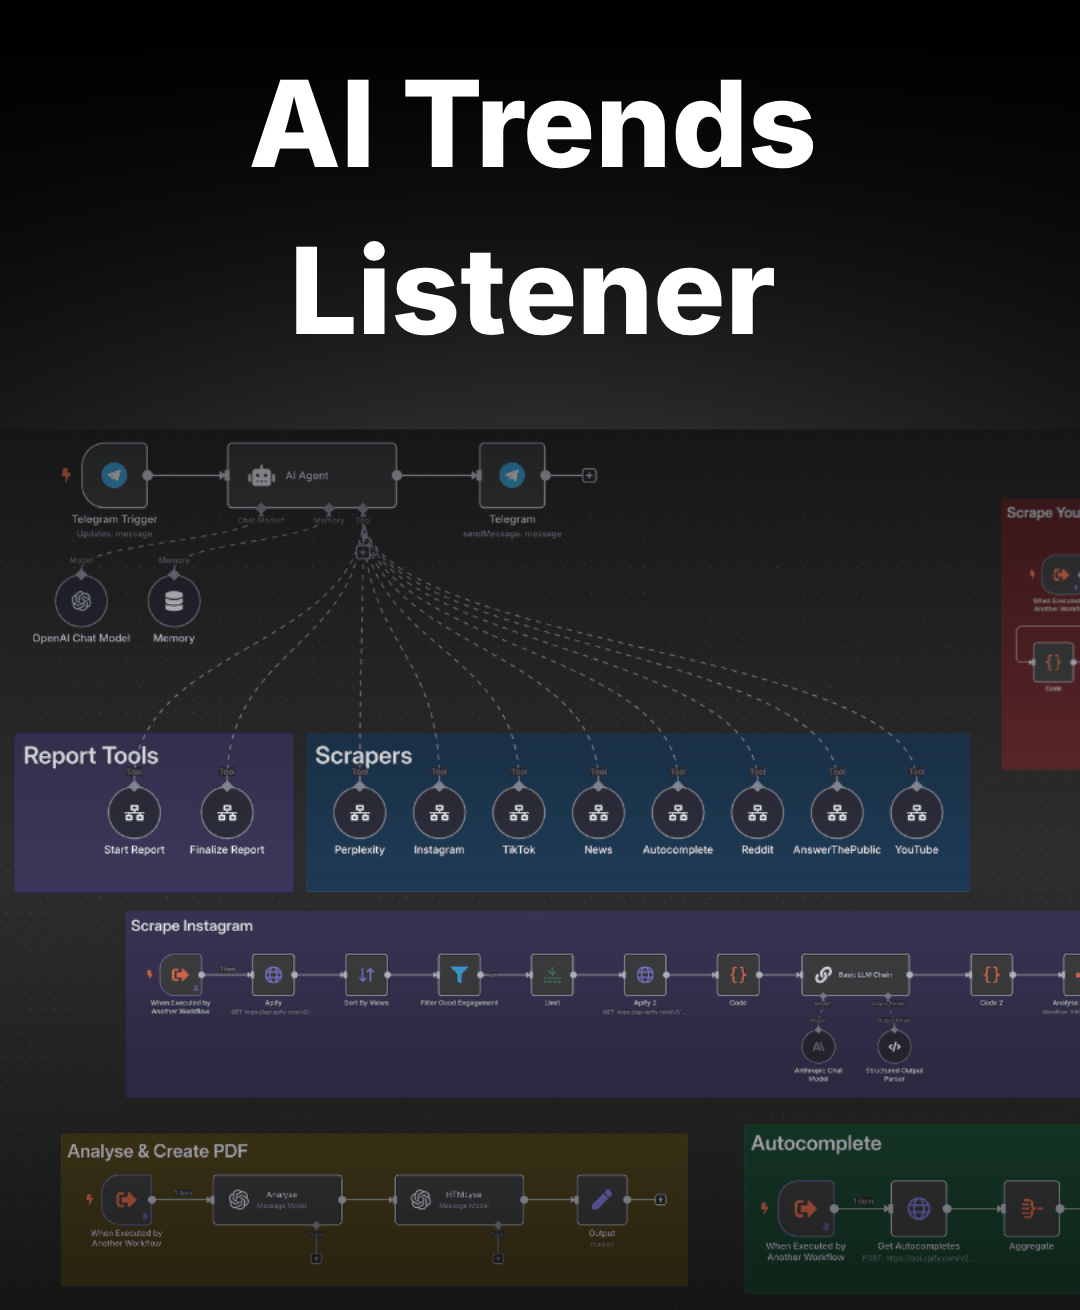Viewport: 1080px width, 1310px height.
Task: Click the AI Trends Listener heading
Action: (534, 209)
